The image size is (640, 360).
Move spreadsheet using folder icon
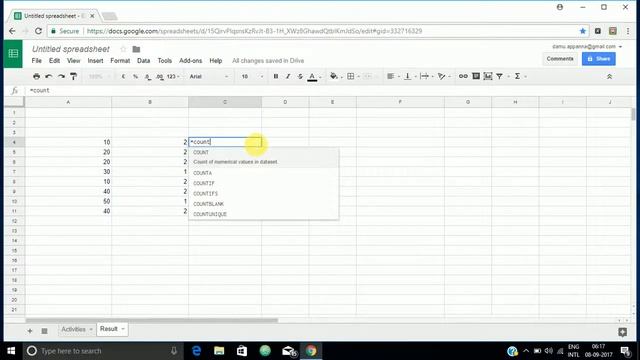pyautogui.click(x=136, y=49)
